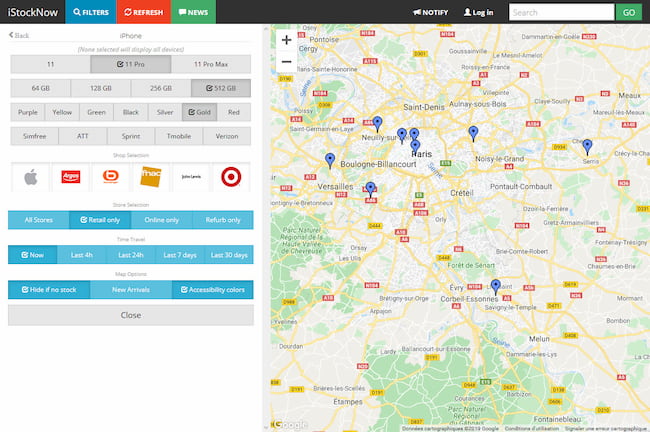This screenshot has height=432, width=650.
Task: Select the Target shop icon
Action: pyautogui.click(x=231, y=177)
